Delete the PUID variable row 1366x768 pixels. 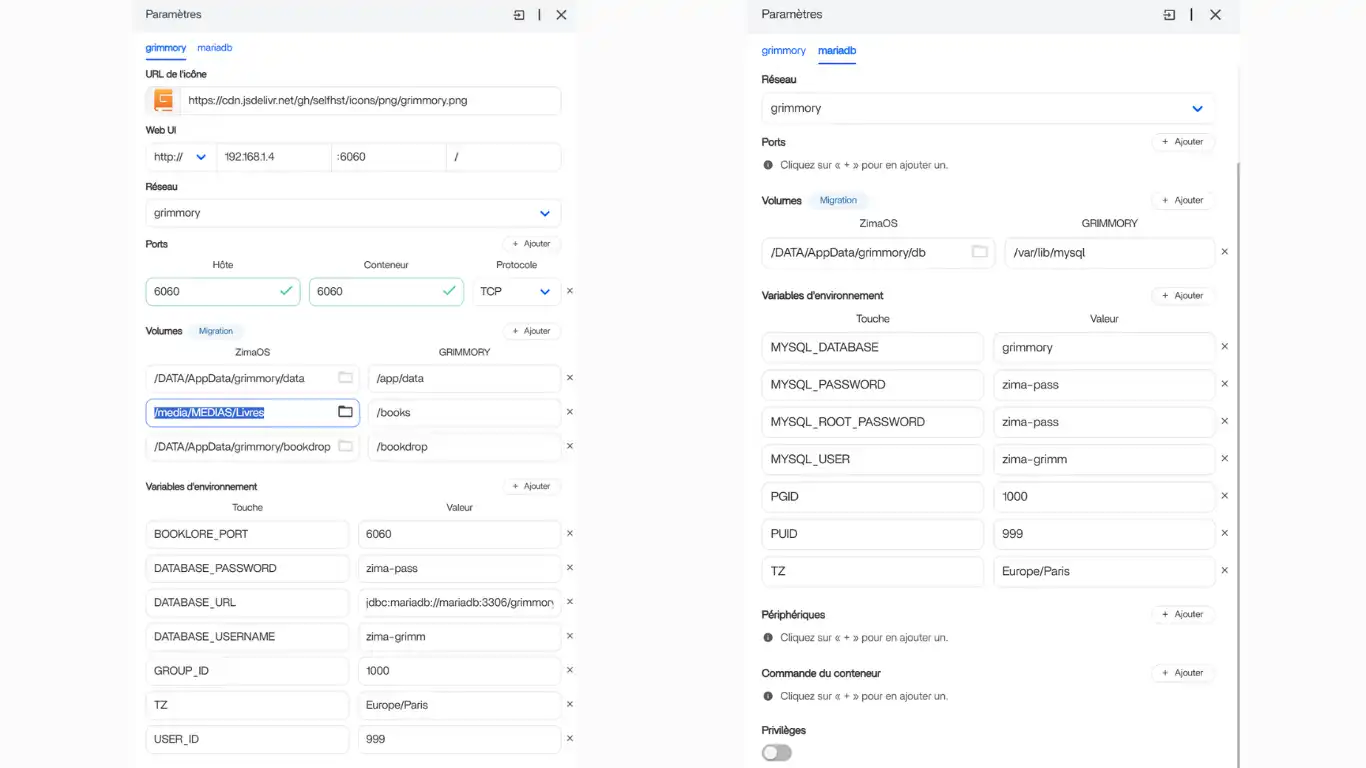click(x=1225, y=533)
